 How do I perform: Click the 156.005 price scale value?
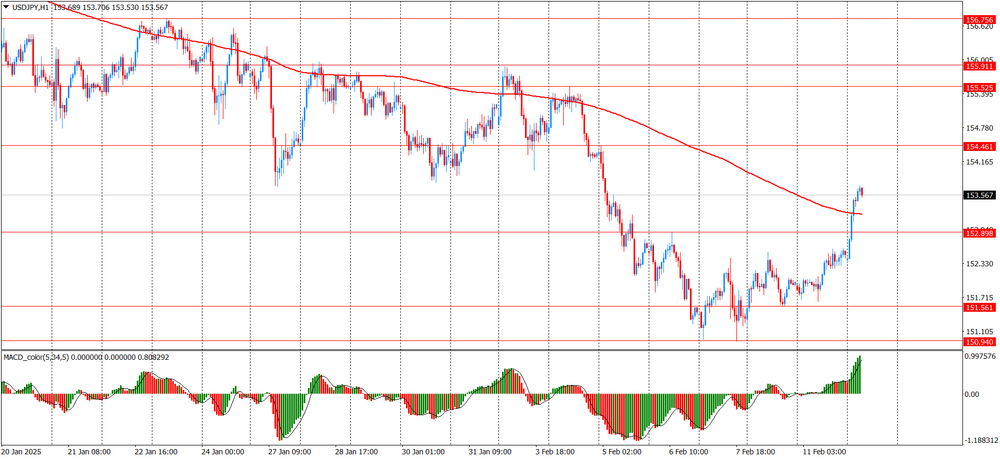[980, 59]
